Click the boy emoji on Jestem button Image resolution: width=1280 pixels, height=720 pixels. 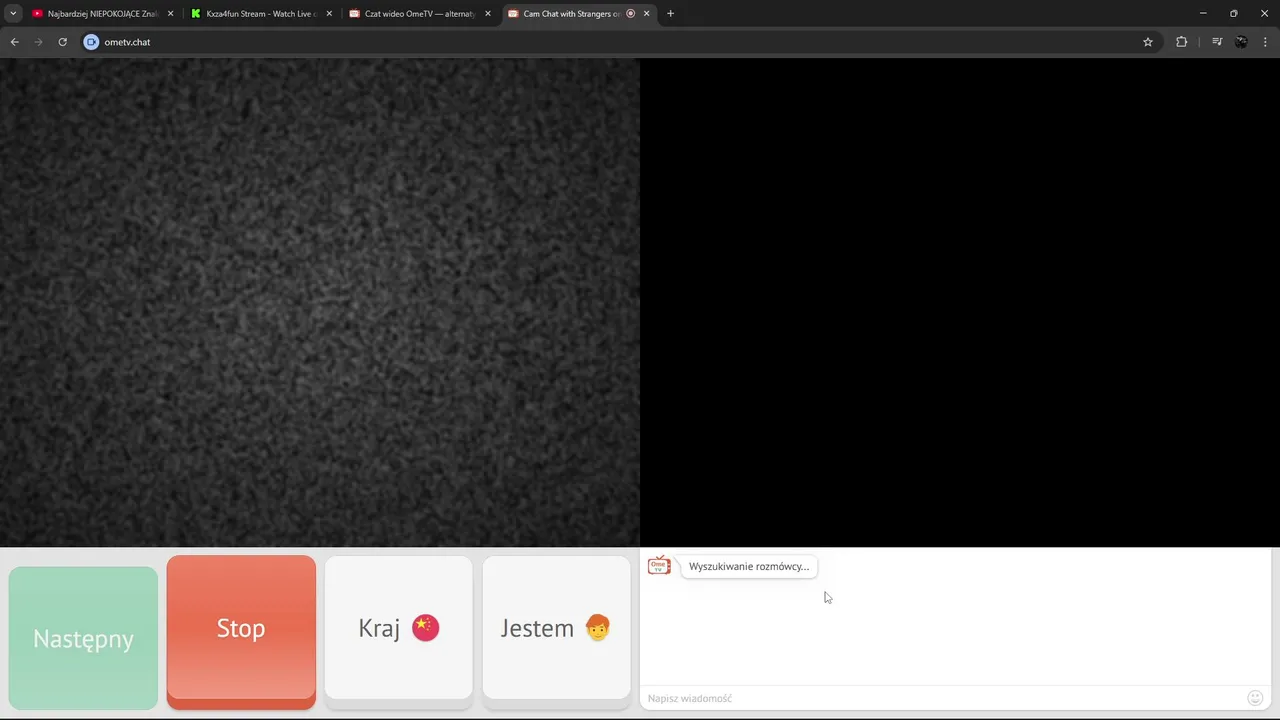pos(597,628)
